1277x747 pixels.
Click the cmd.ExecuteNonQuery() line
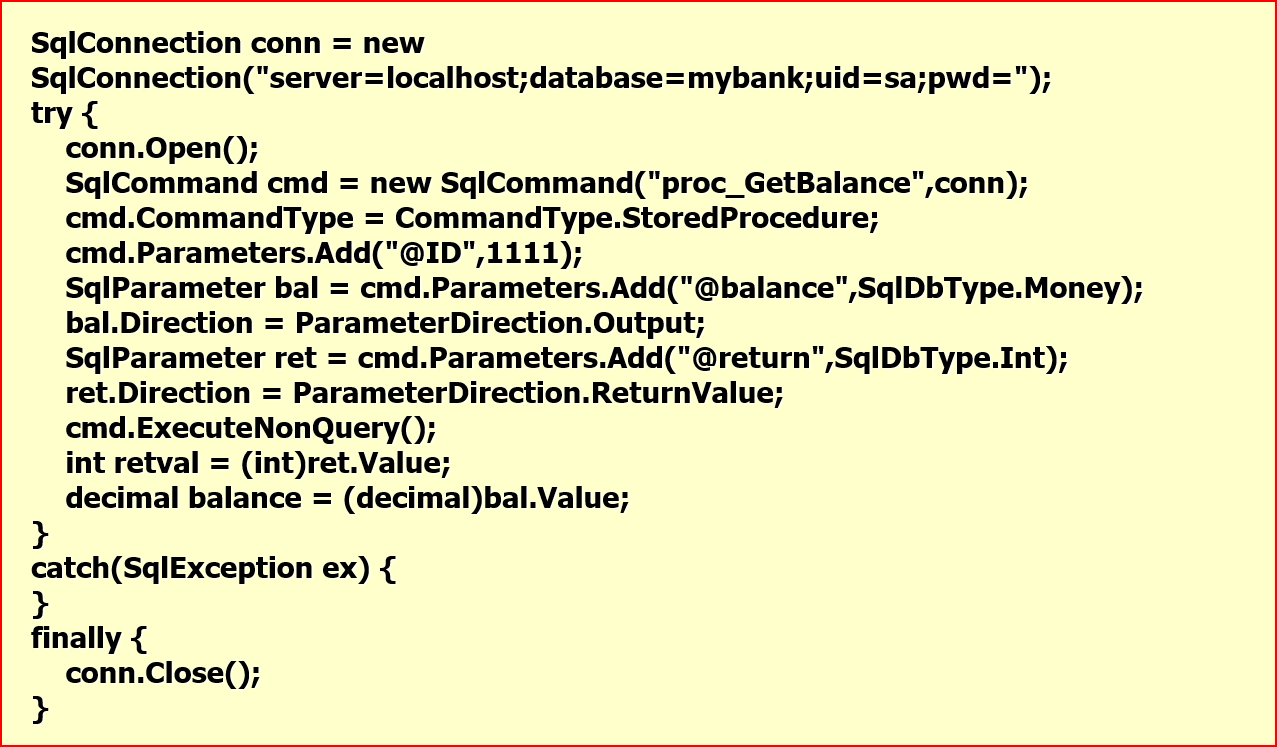tap(251, 429)
